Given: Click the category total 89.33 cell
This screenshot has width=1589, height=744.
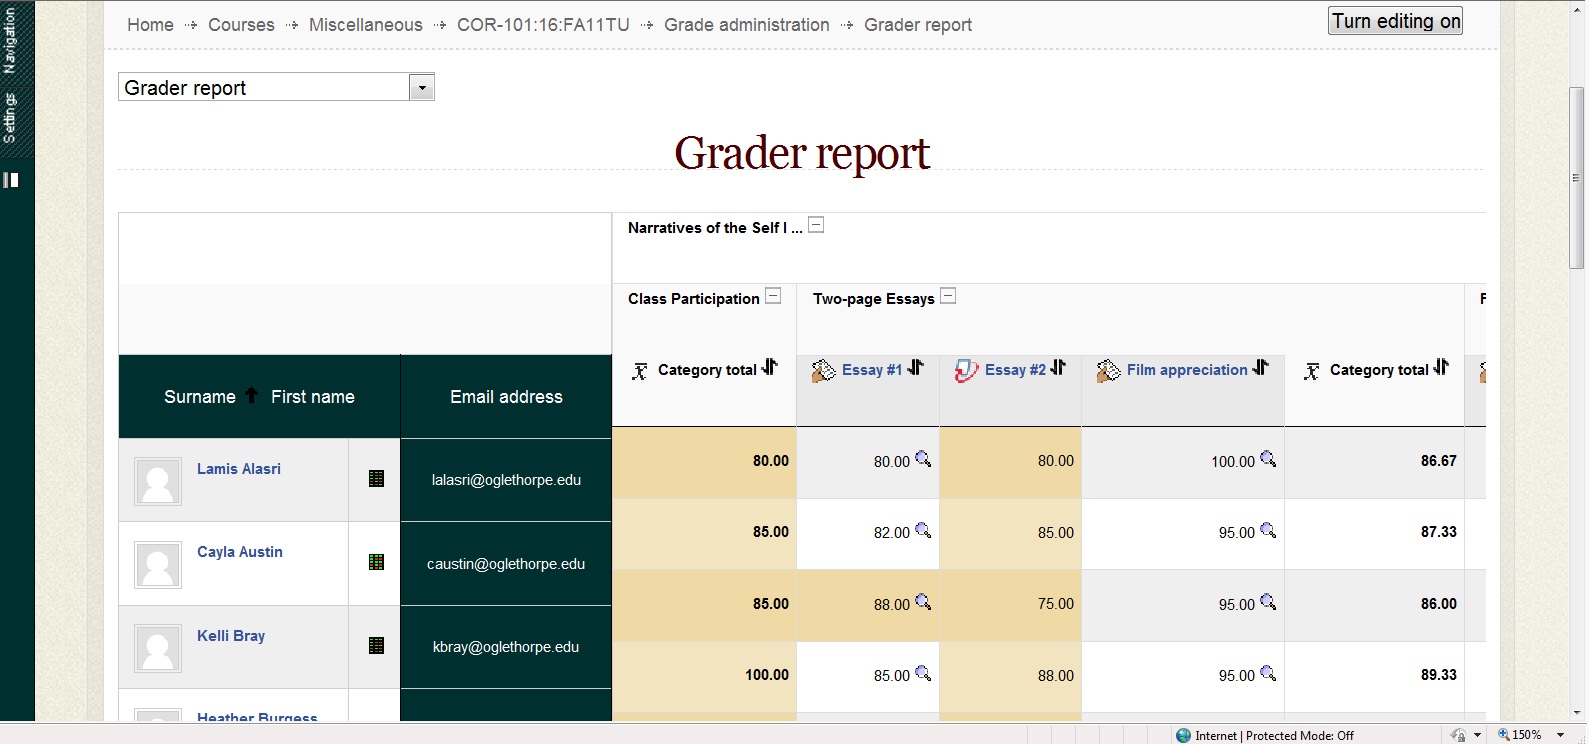Looking at the screenshot, I should 1375,676.
